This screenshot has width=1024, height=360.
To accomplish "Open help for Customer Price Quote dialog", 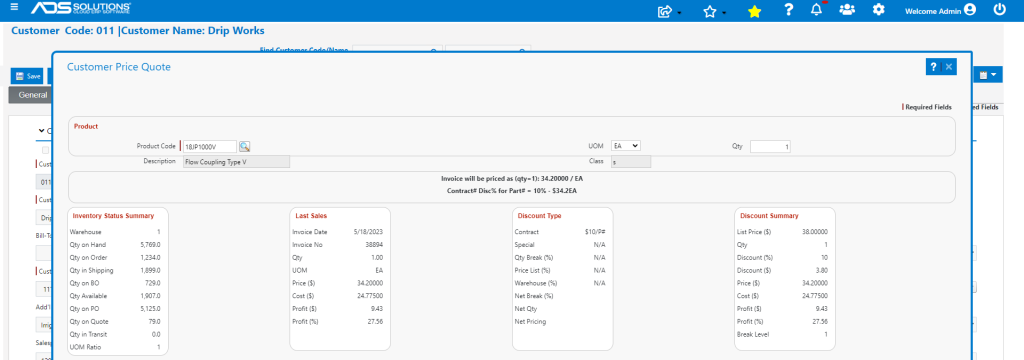I will point(933,67).
